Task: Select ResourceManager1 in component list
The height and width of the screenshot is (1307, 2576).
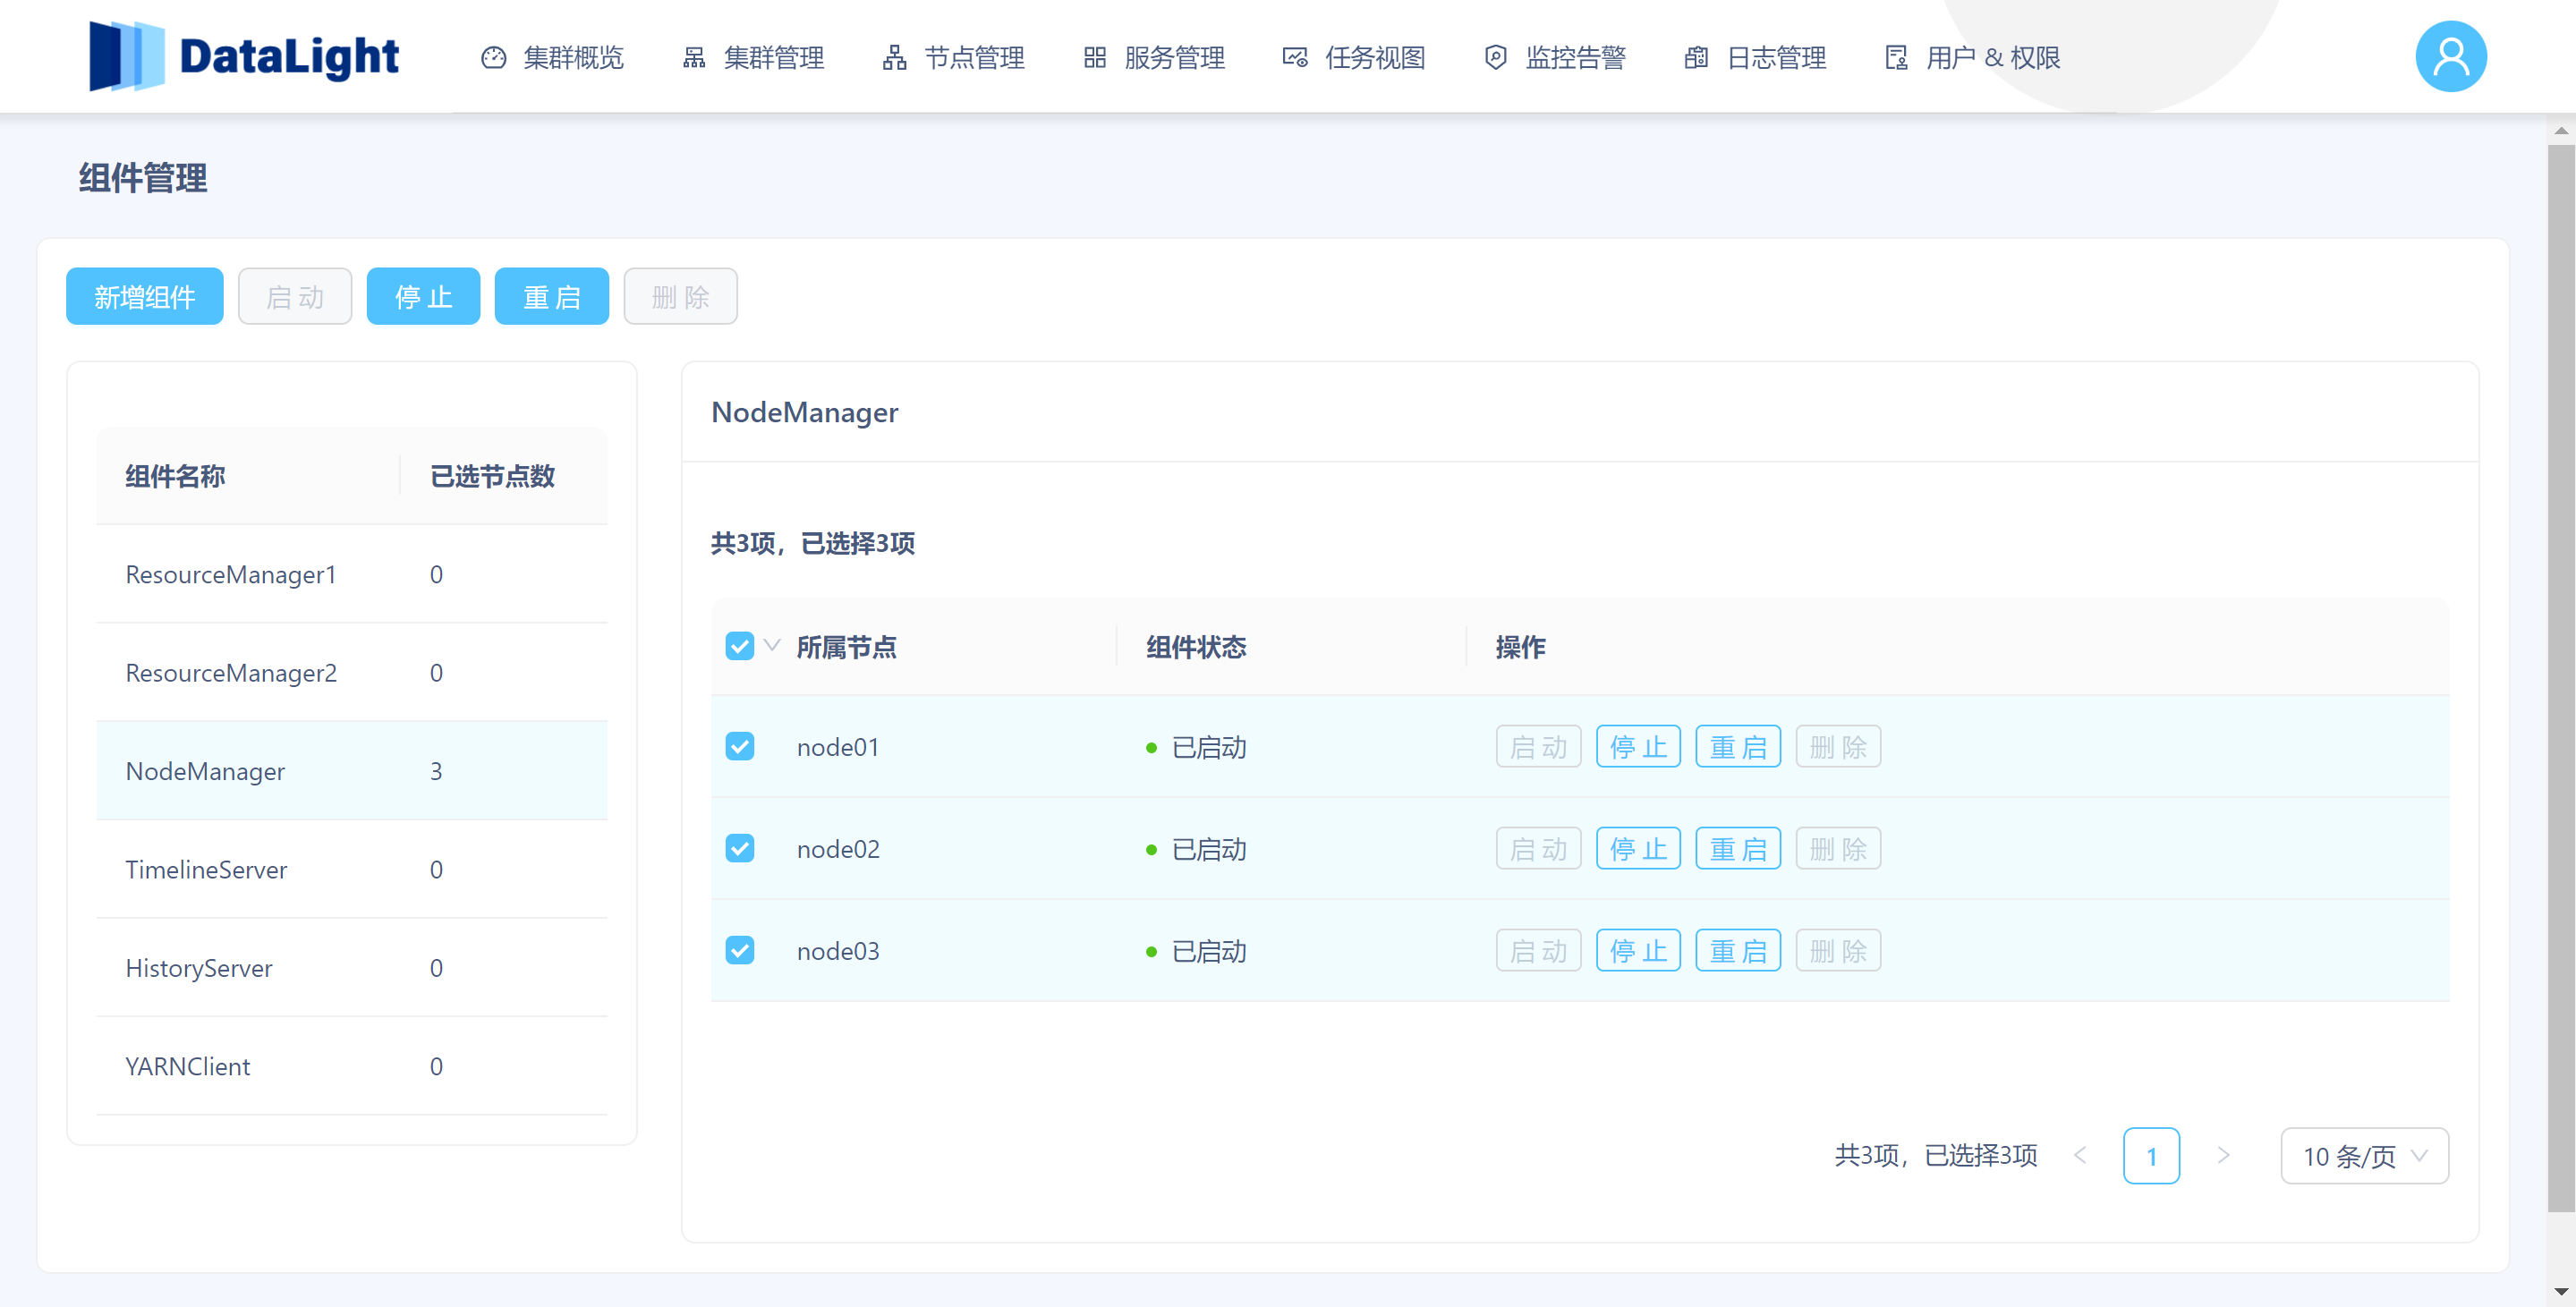Action: 352,574
